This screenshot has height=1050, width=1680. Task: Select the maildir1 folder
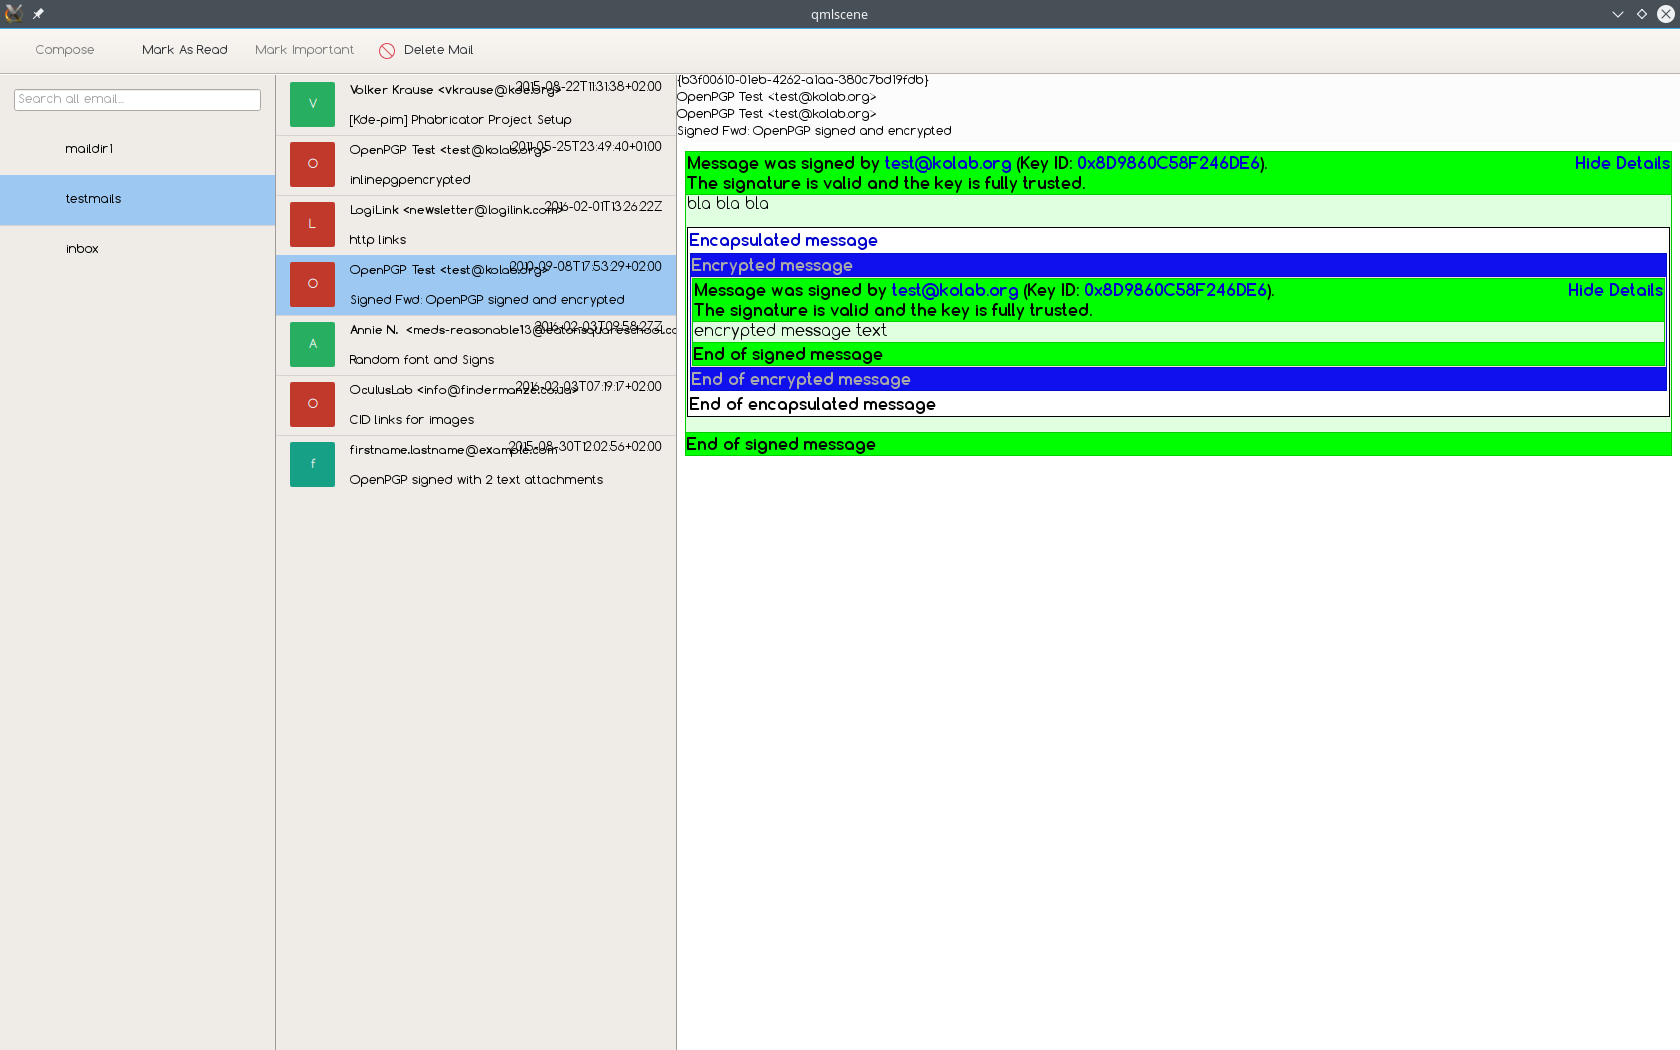[x=89, y=149]
